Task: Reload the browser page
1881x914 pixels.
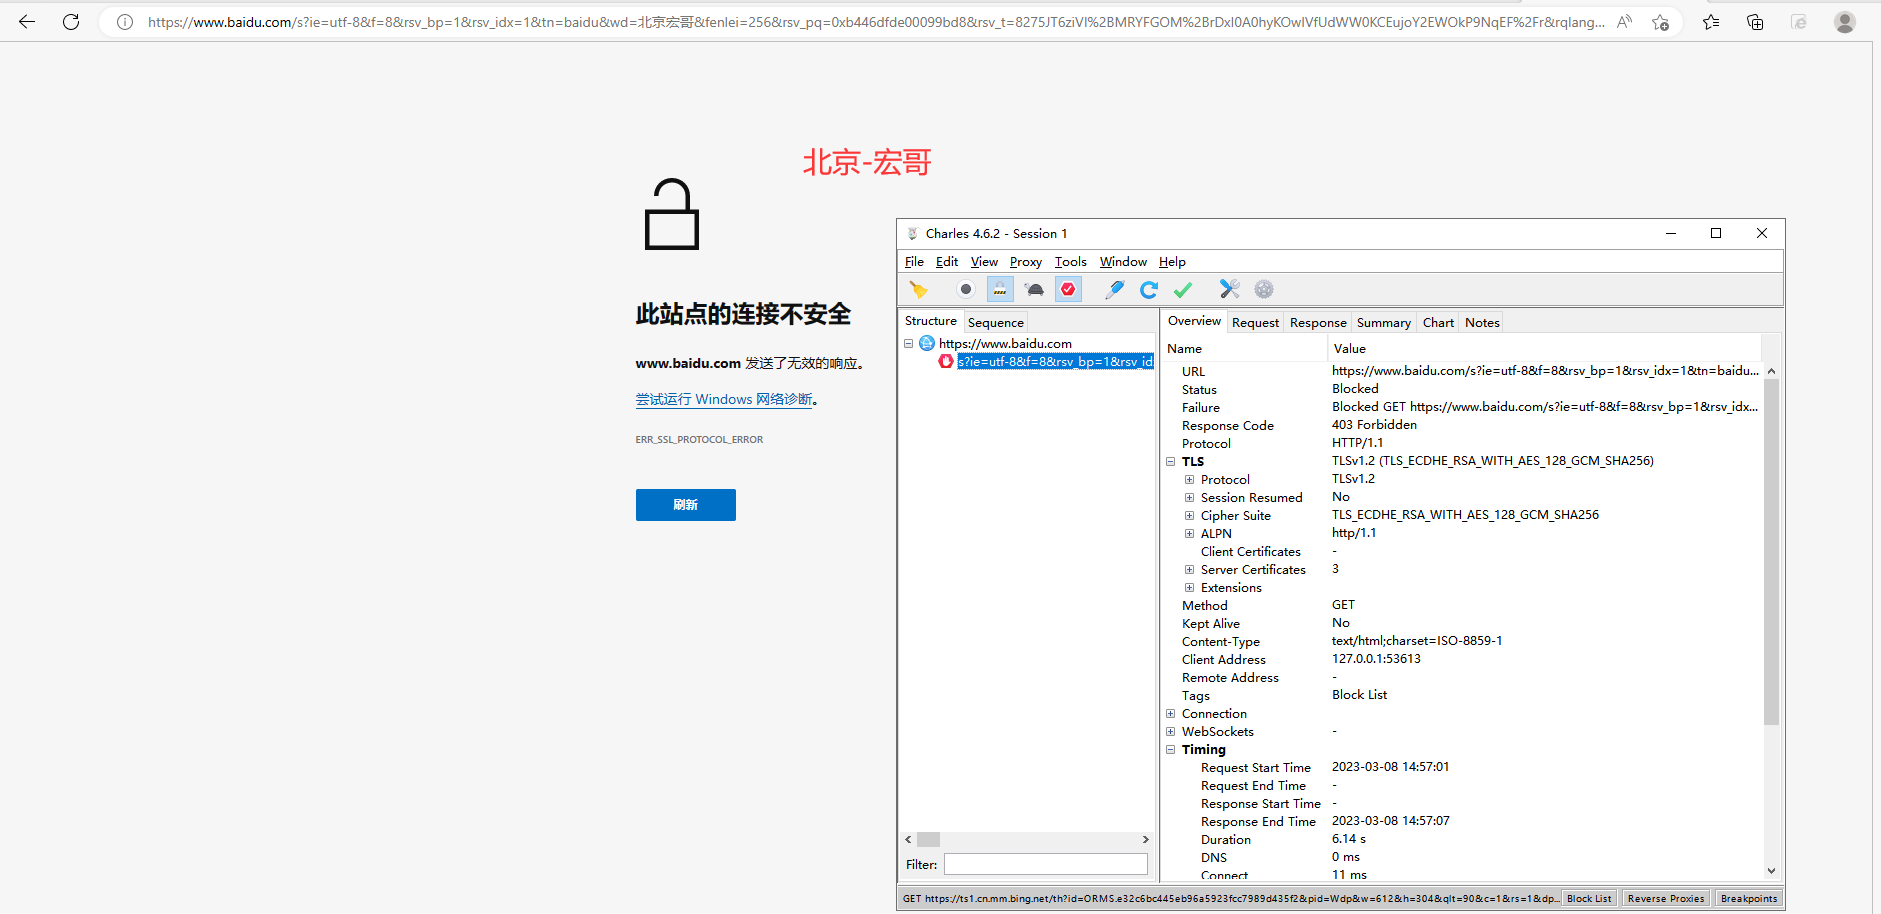Action: (71, 21)
